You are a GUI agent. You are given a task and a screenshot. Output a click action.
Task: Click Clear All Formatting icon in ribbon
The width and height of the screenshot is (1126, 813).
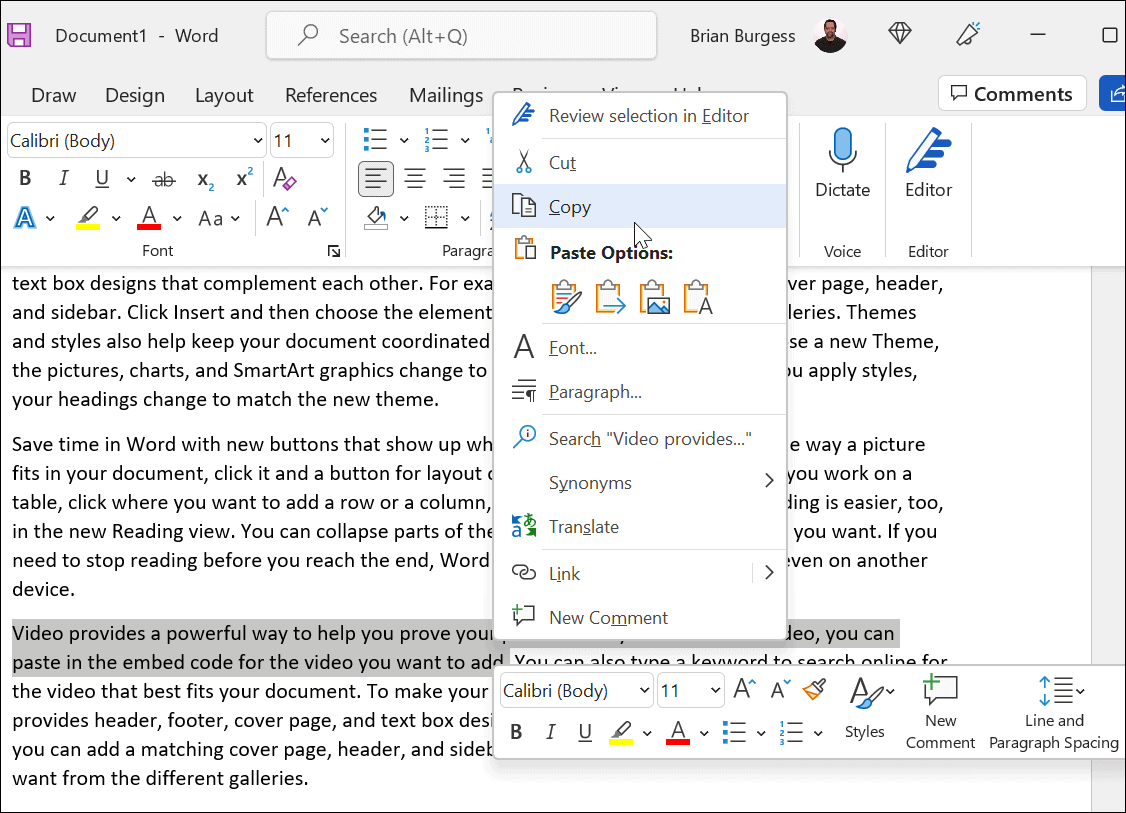285,180
